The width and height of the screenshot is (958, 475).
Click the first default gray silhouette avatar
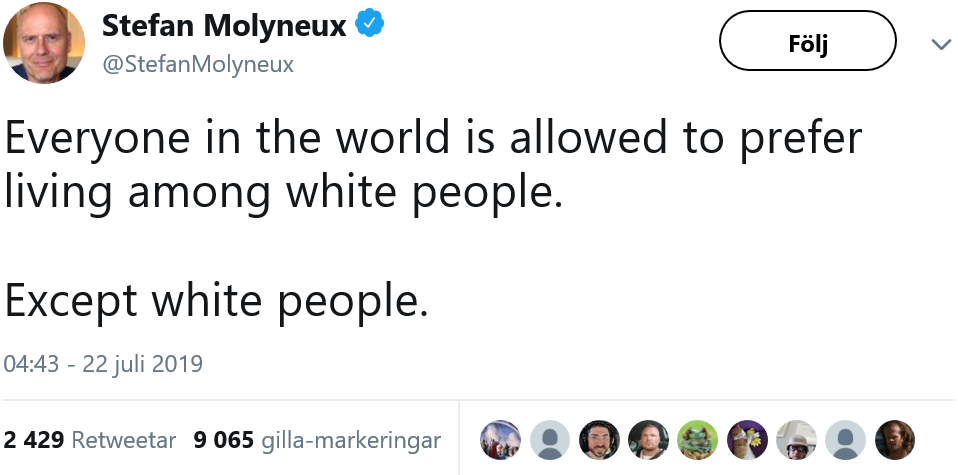point(550,440)
